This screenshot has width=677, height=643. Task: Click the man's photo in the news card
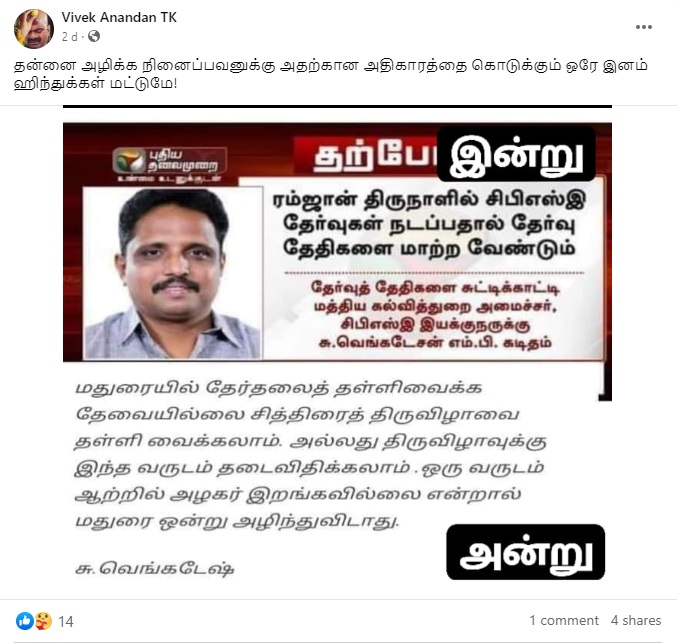pyautogui.click(x=172, y=273)
